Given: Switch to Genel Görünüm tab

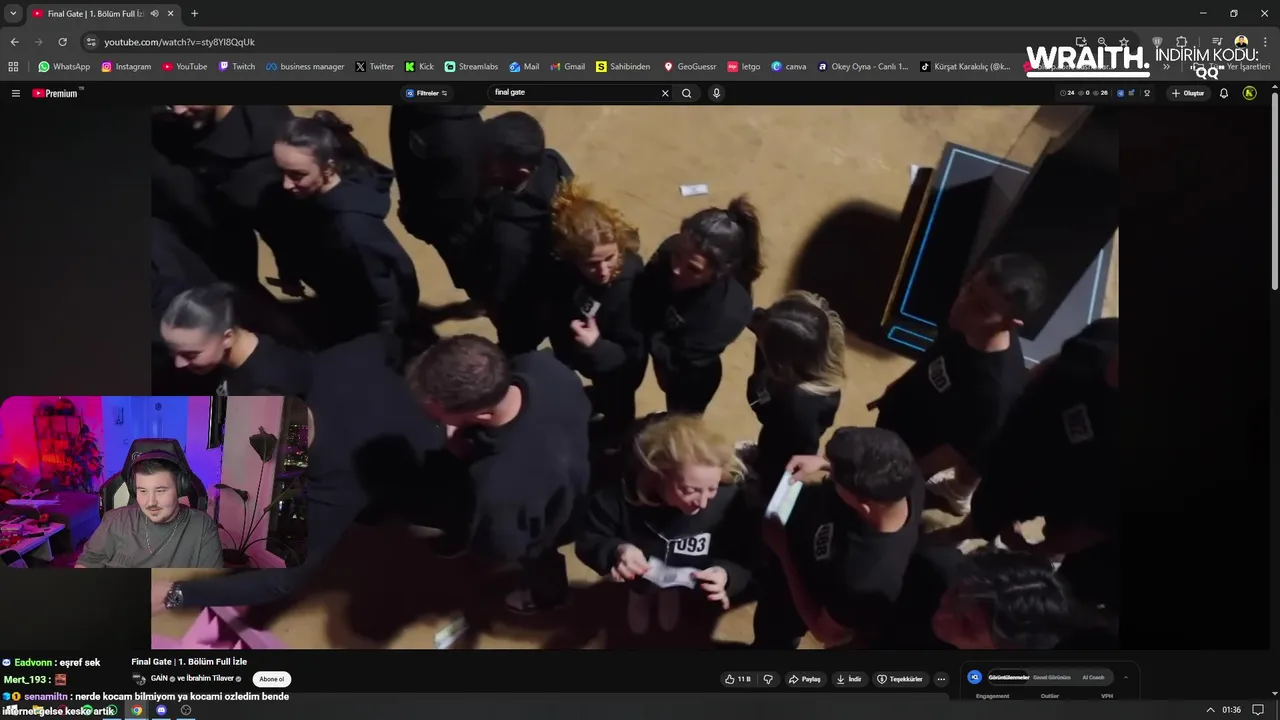Looking at the screenshot, I should tap(1052, 677).
